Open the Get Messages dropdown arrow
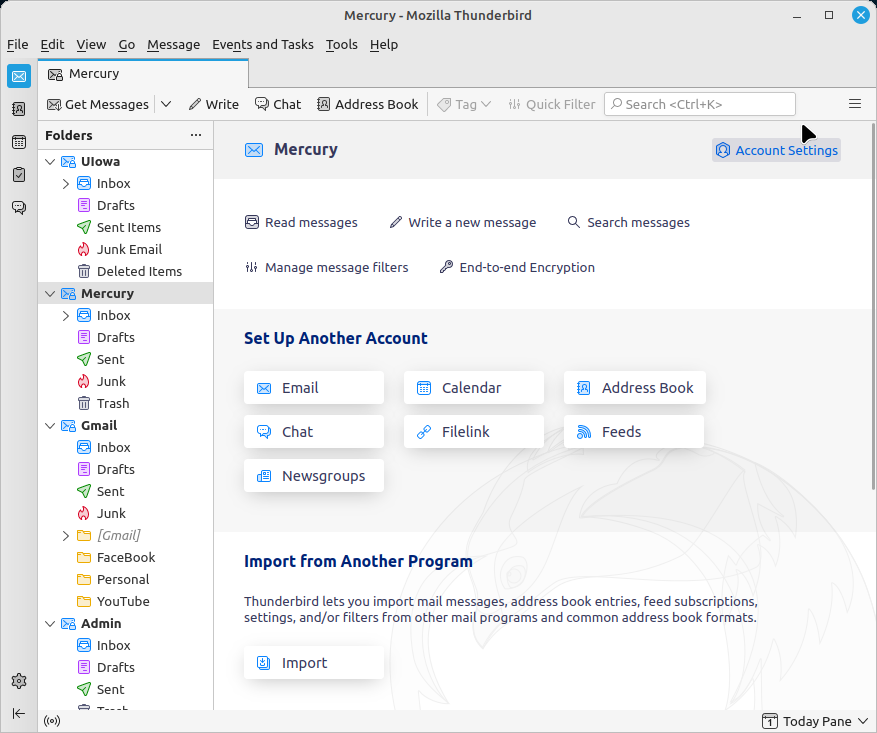This screenshot has height=733, width=877. coord(166,104)
